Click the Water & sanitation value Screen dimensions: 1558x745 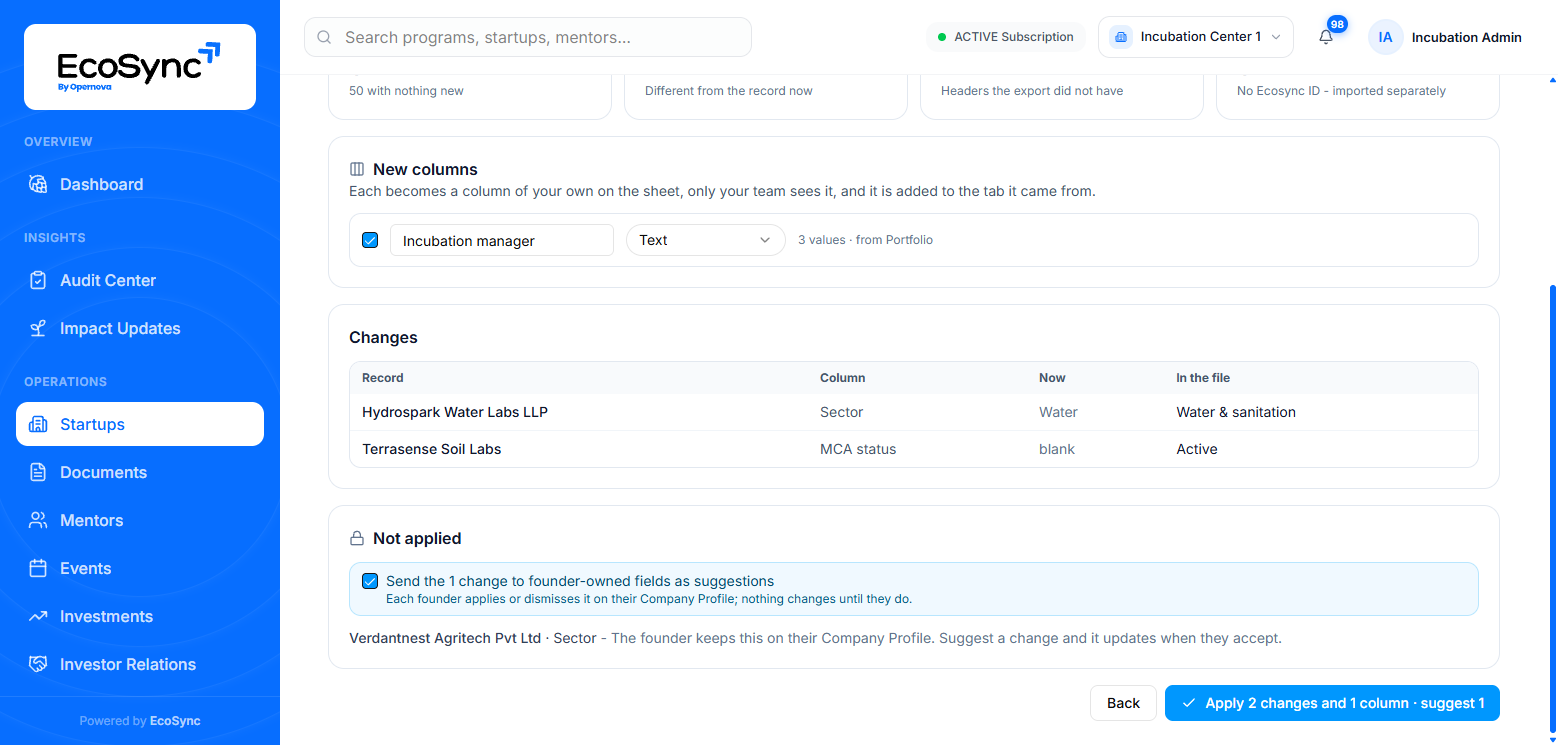[1236, 412]
